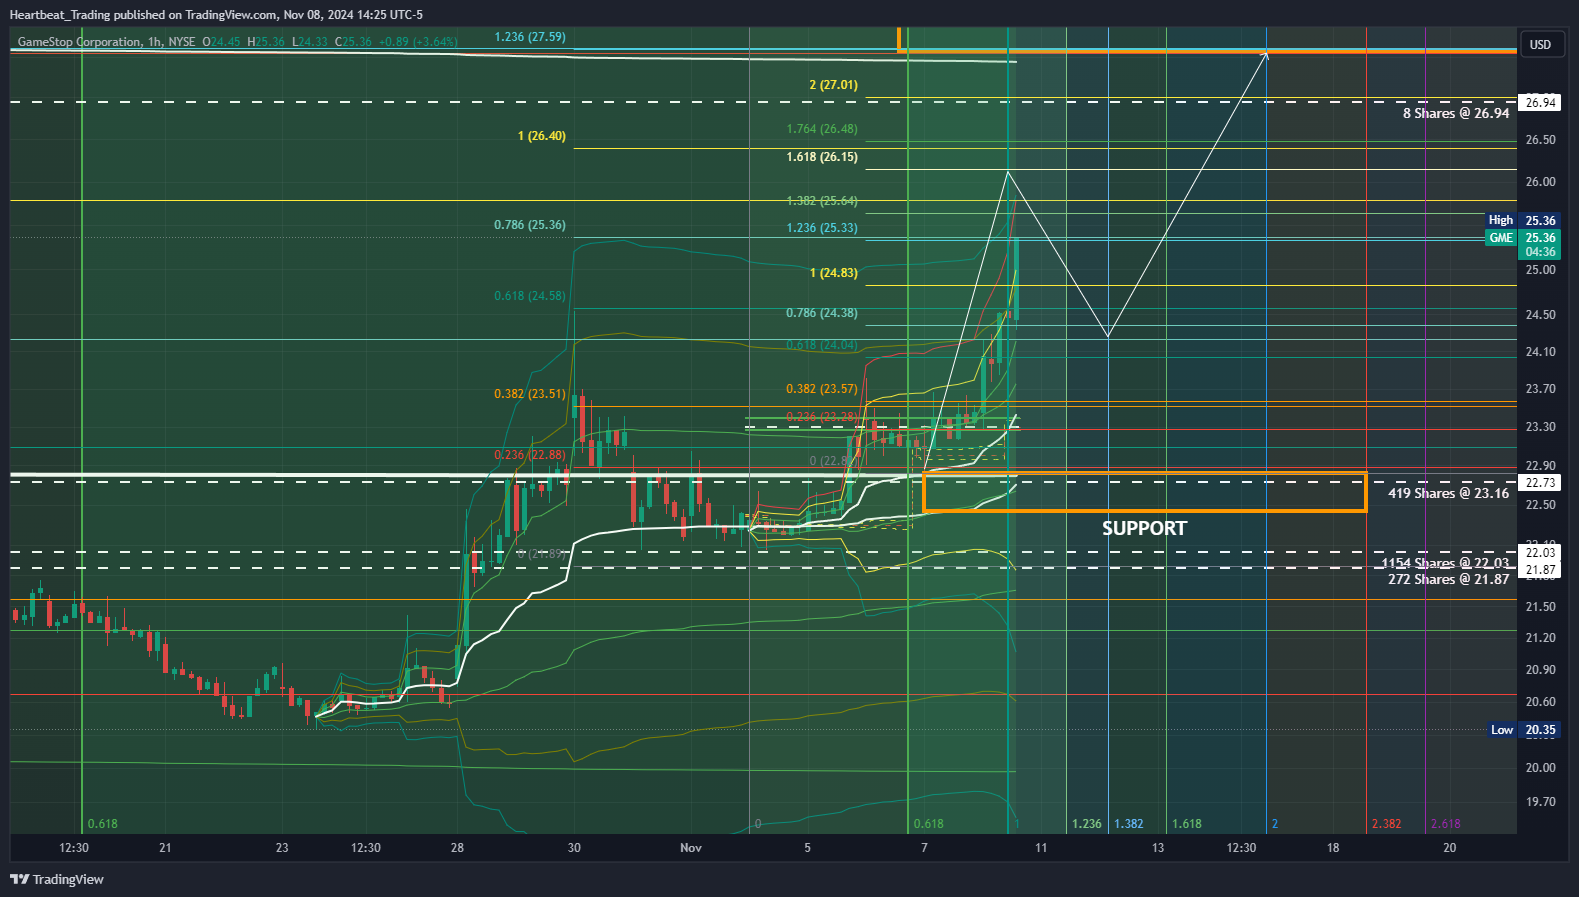Select the '8 Shares @ 26.94' label

point(1456,113)
